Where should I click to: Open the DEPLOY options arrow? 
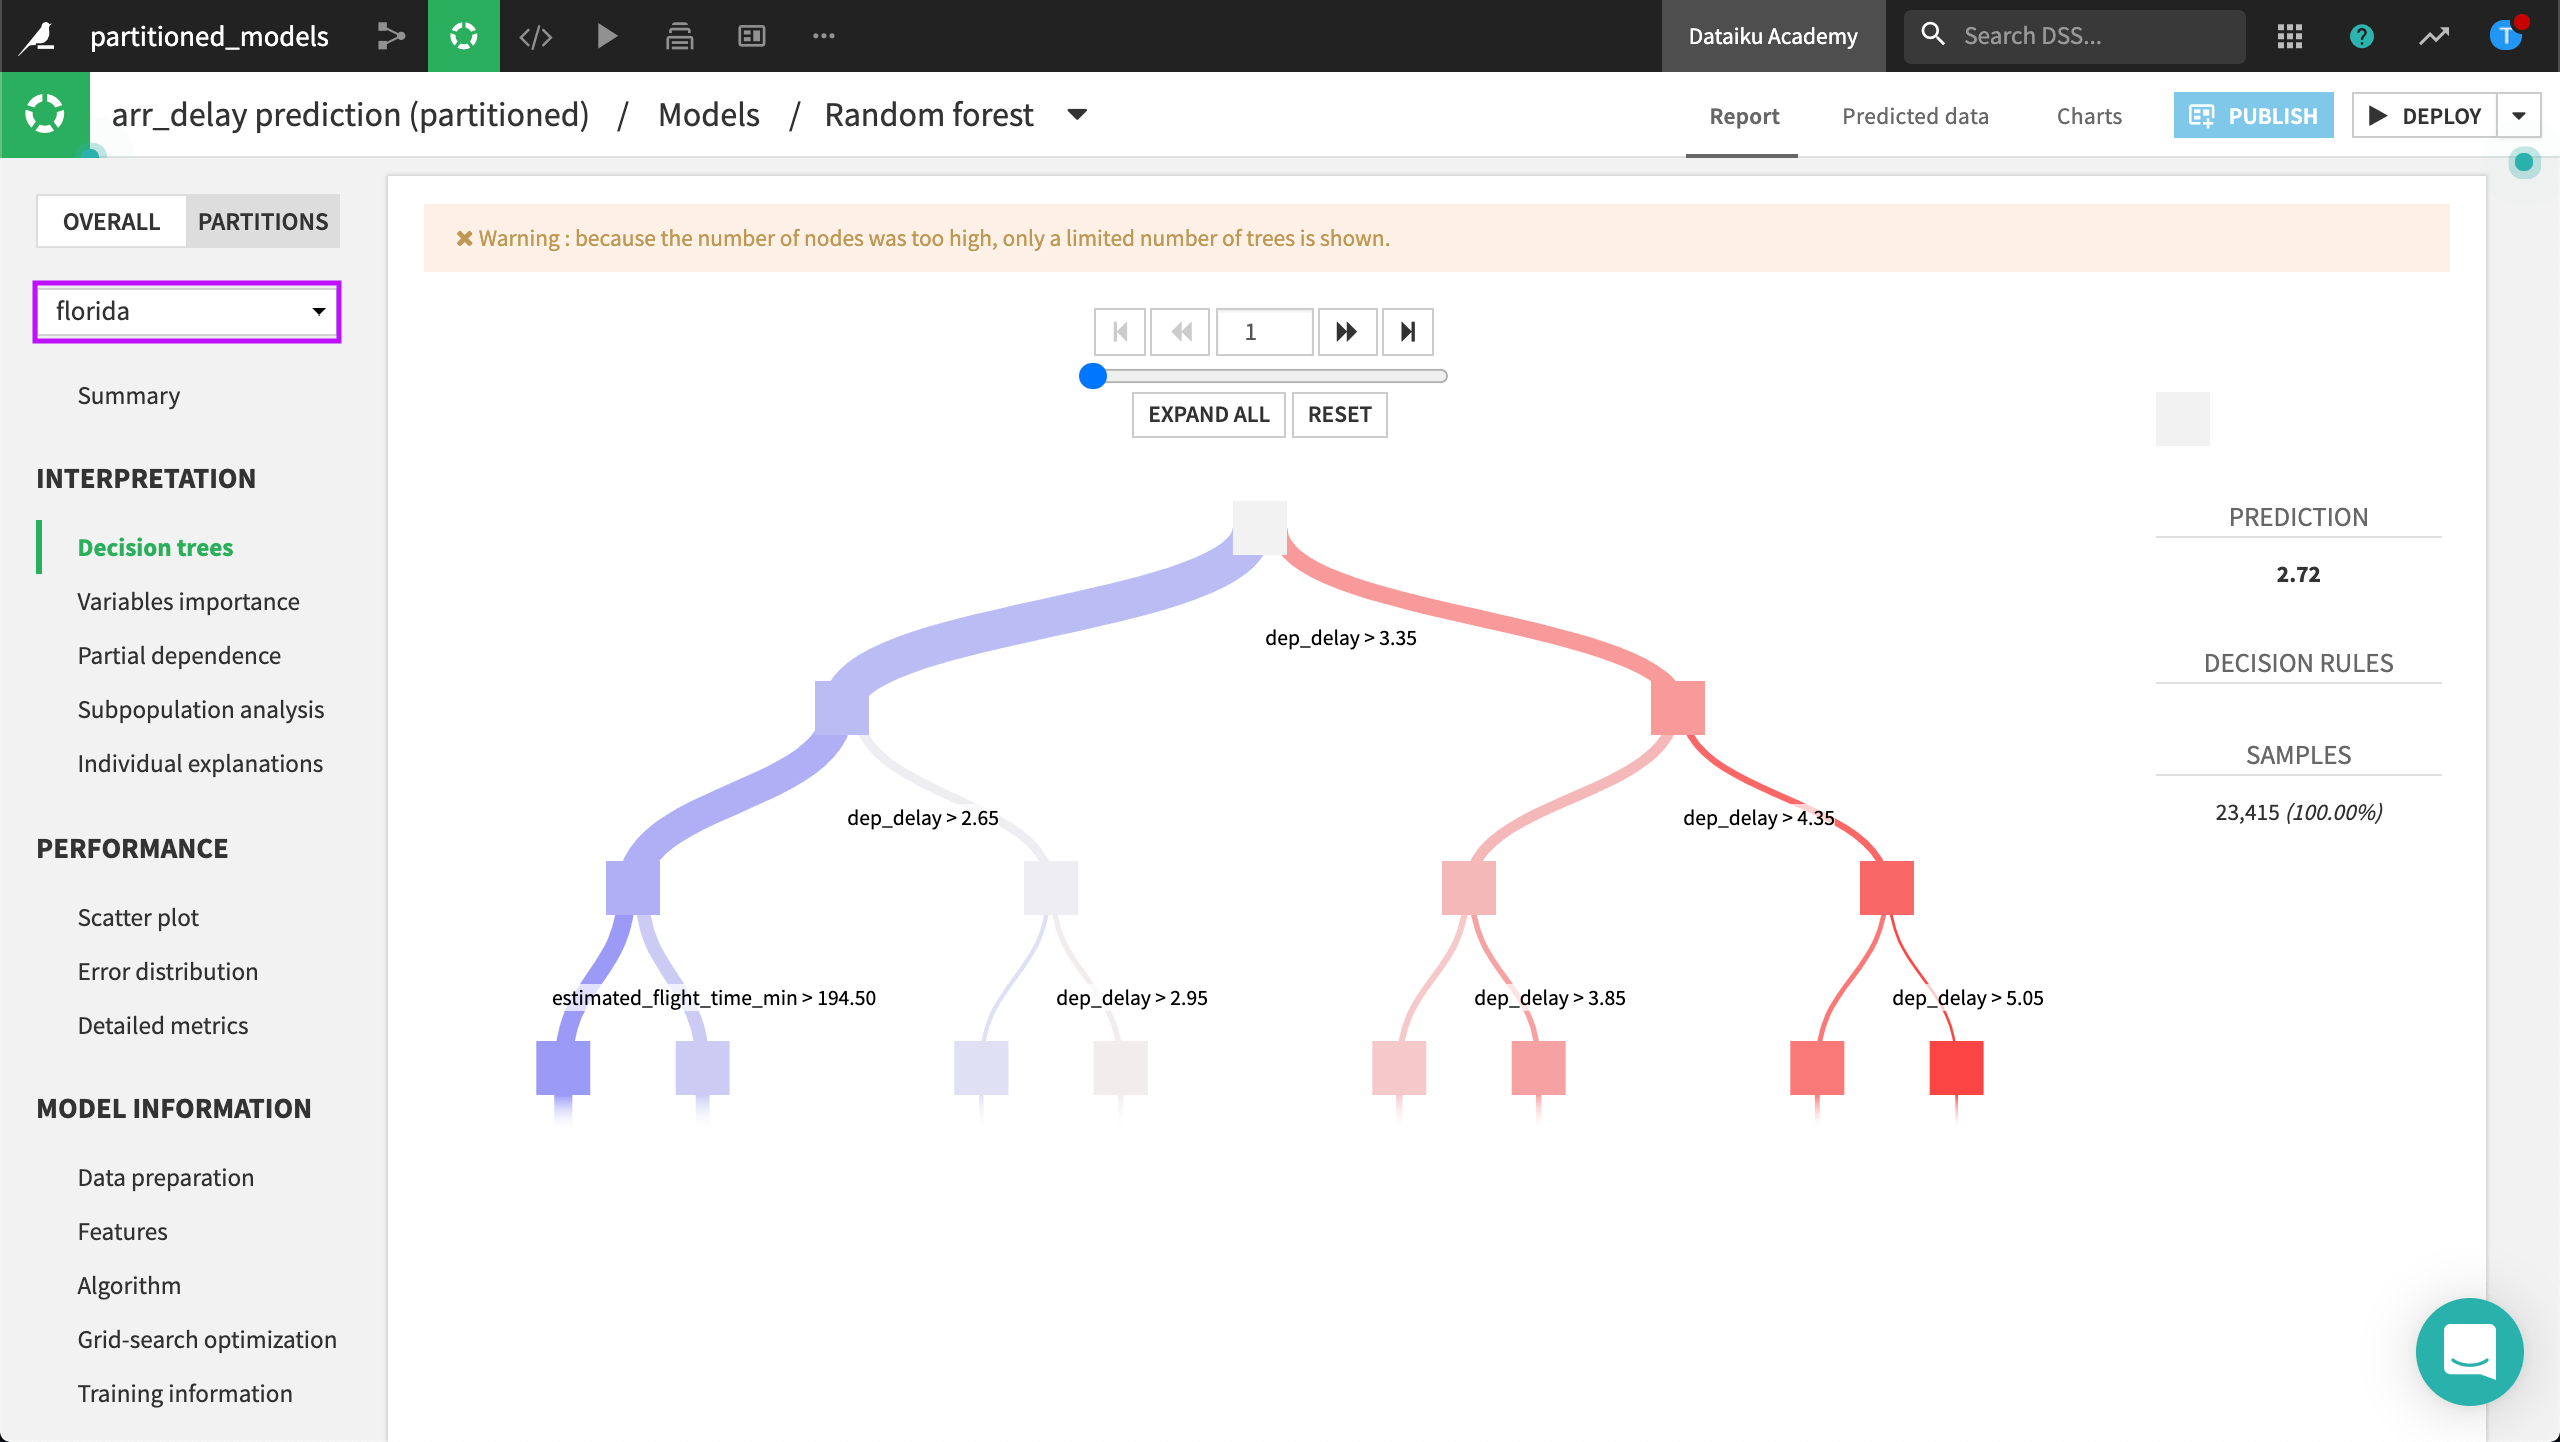click(x=2519, y=116)
